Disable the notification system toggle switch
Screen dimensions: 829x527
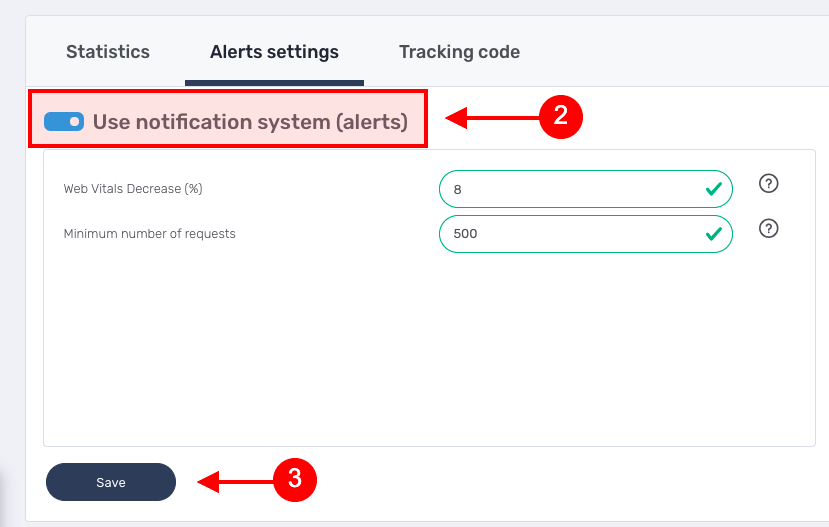point(64,122)
